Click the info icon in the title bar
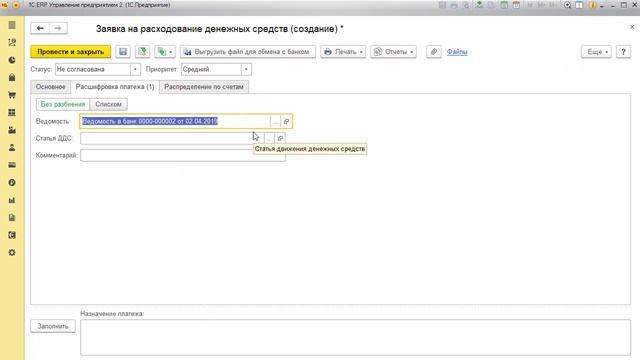This screenshot has width=640, height=360. [x=593, y=5]
